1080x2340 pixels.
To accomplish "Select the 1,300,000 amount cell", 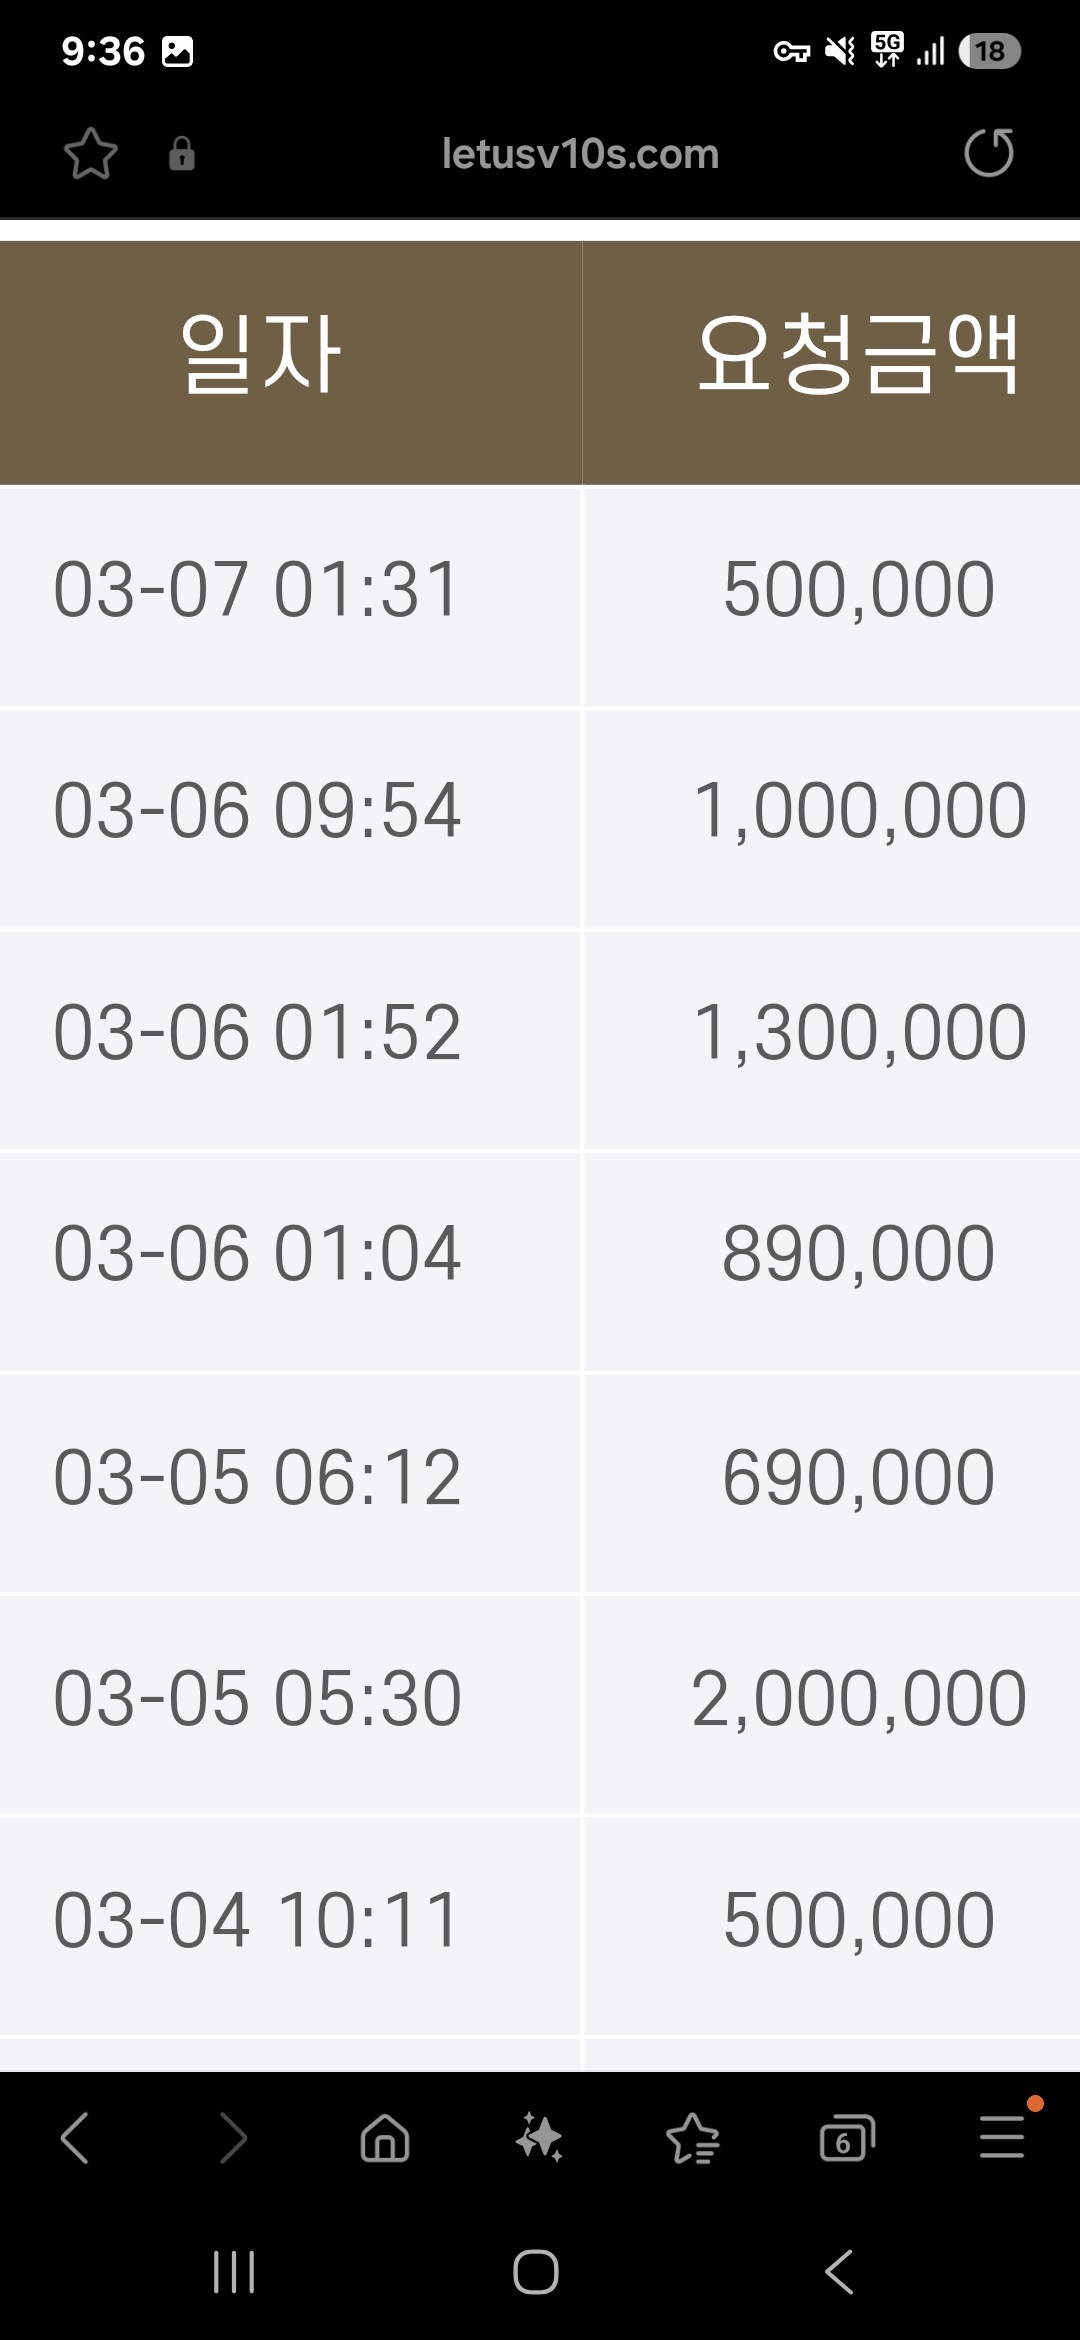I will [859, 1032].
